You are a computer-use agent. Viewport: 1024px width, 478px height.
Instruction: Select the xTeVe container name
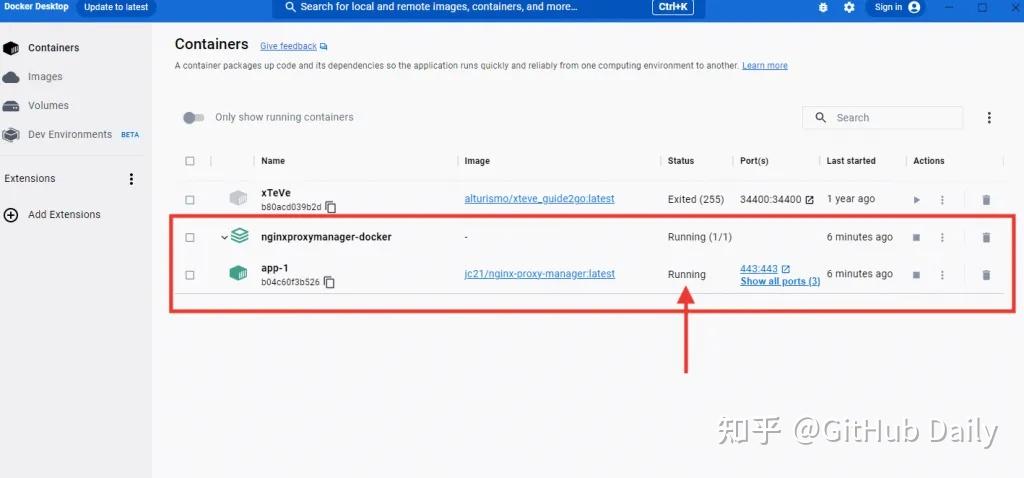click(x=276, y=193)
